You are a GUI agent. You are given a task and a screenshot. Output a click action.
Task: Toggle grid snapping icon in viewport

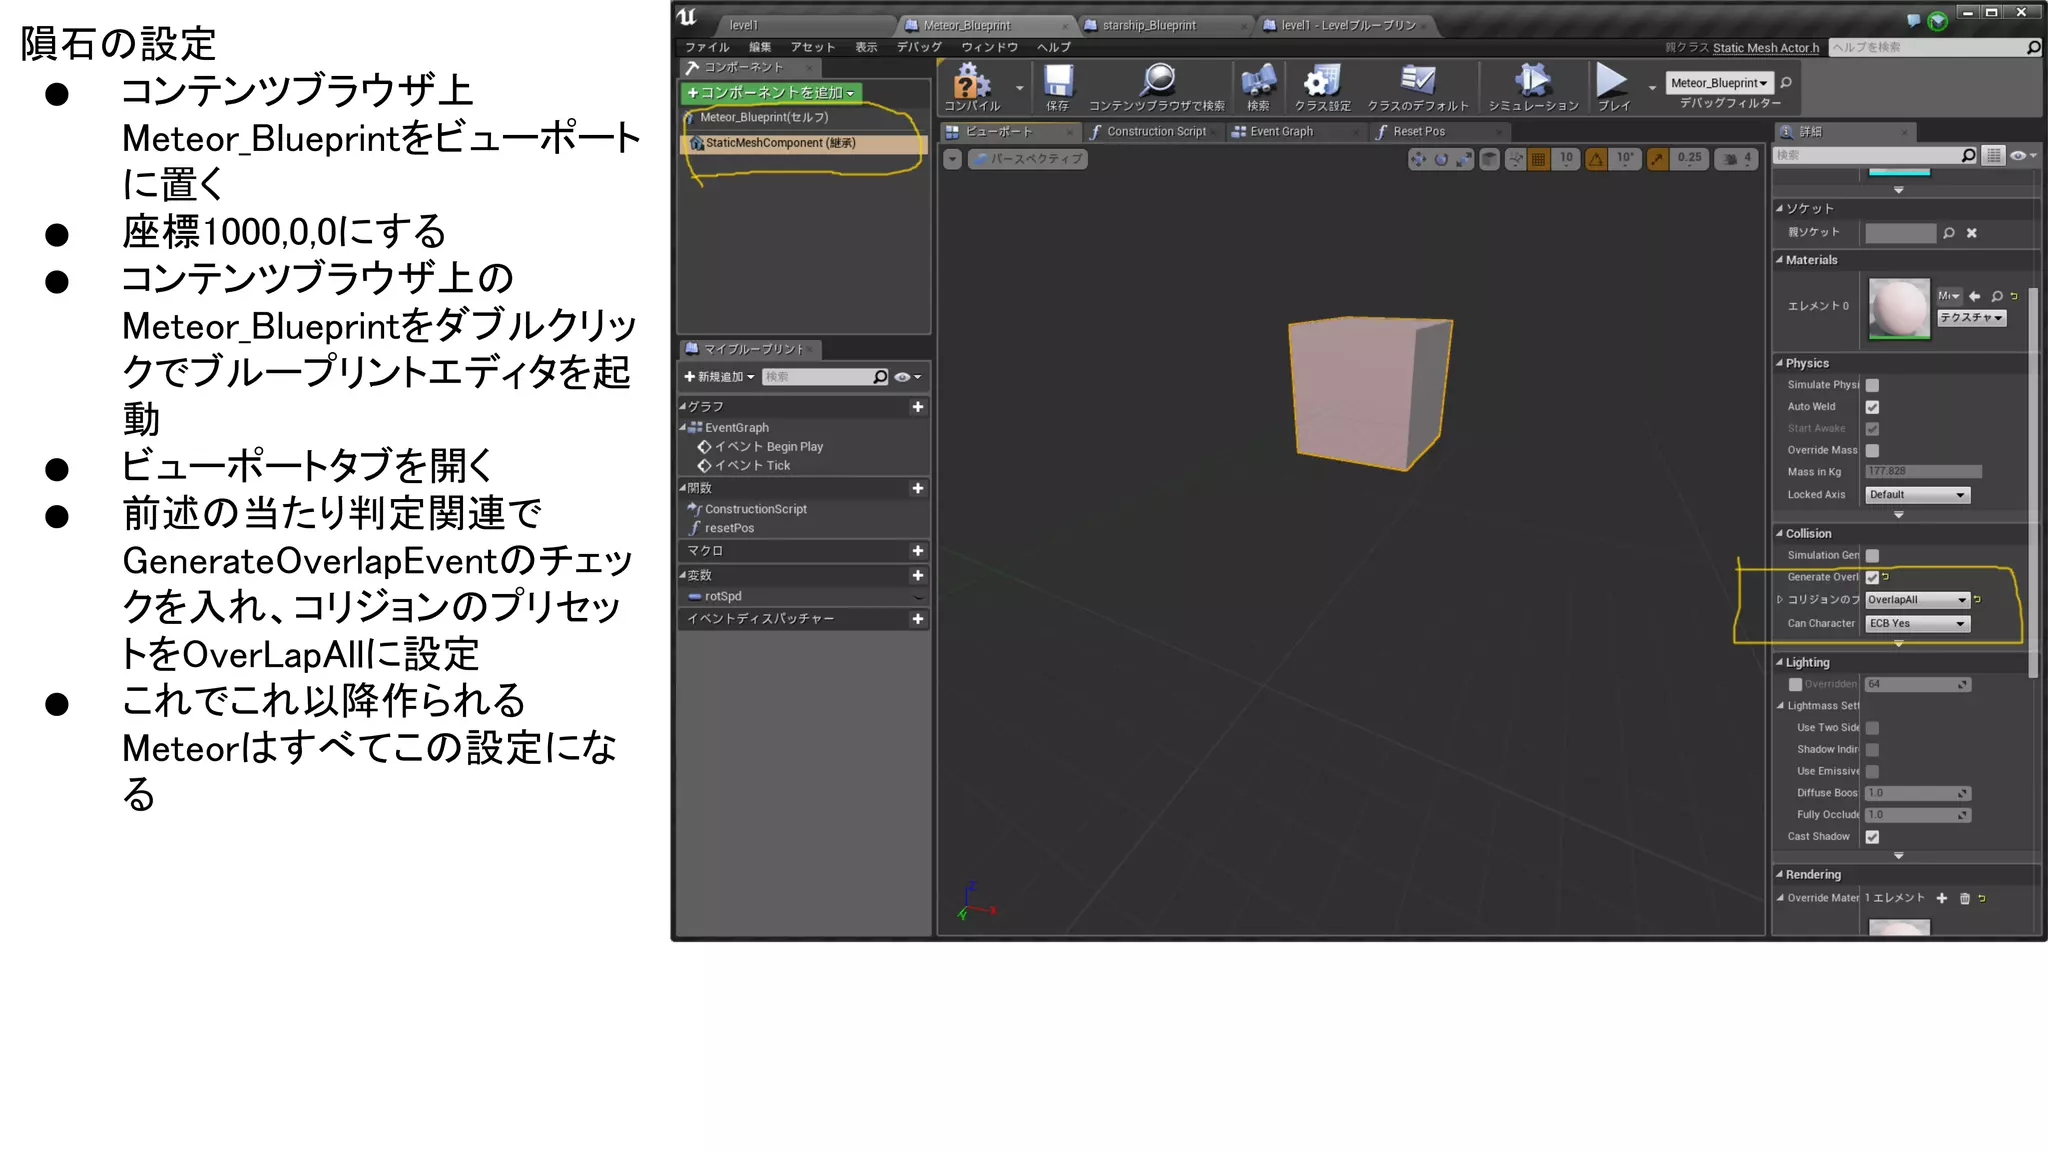tap(1539, 159)
